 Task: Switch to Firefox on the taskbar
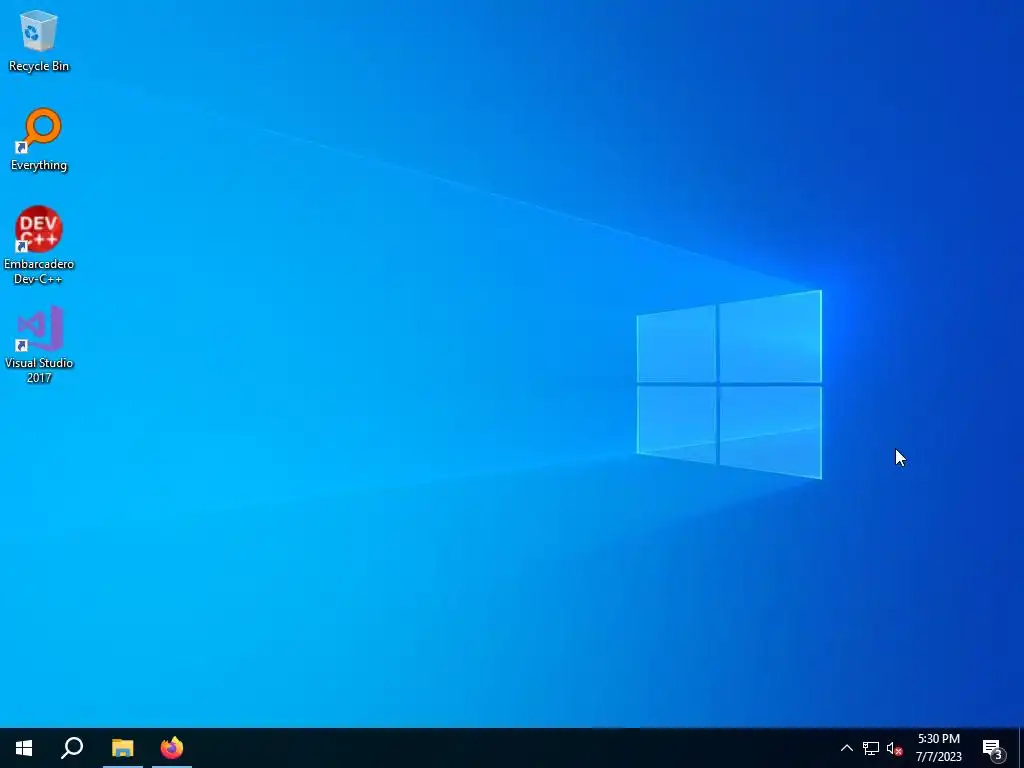tap(172, 748)
